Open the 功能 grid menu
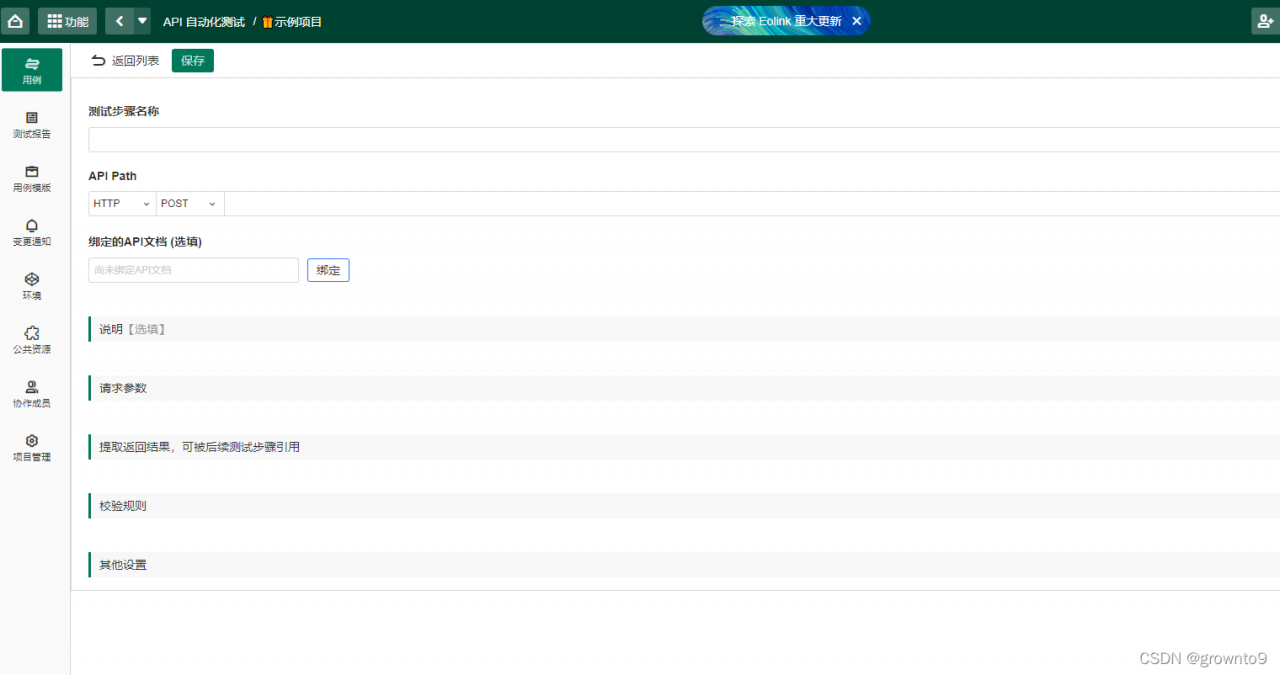 point(67,21)
